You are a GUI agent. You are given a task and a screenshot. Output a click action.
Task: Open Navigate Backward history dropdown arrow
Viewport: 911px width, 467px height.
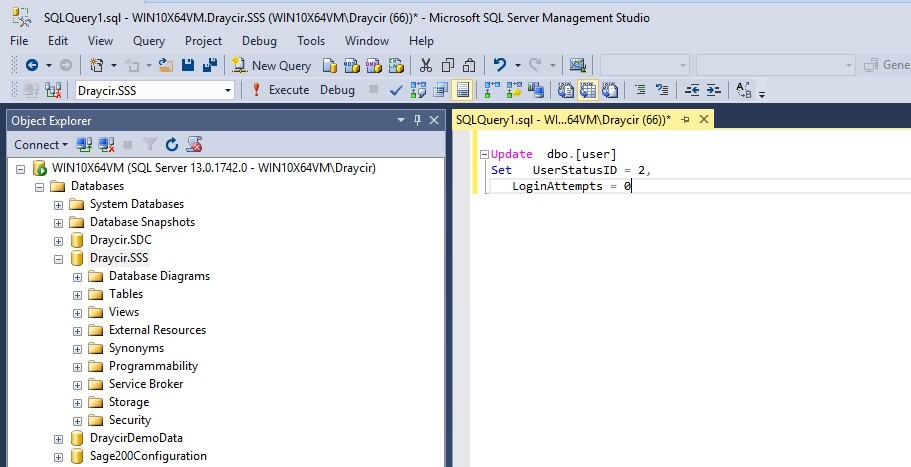point(48,66)
